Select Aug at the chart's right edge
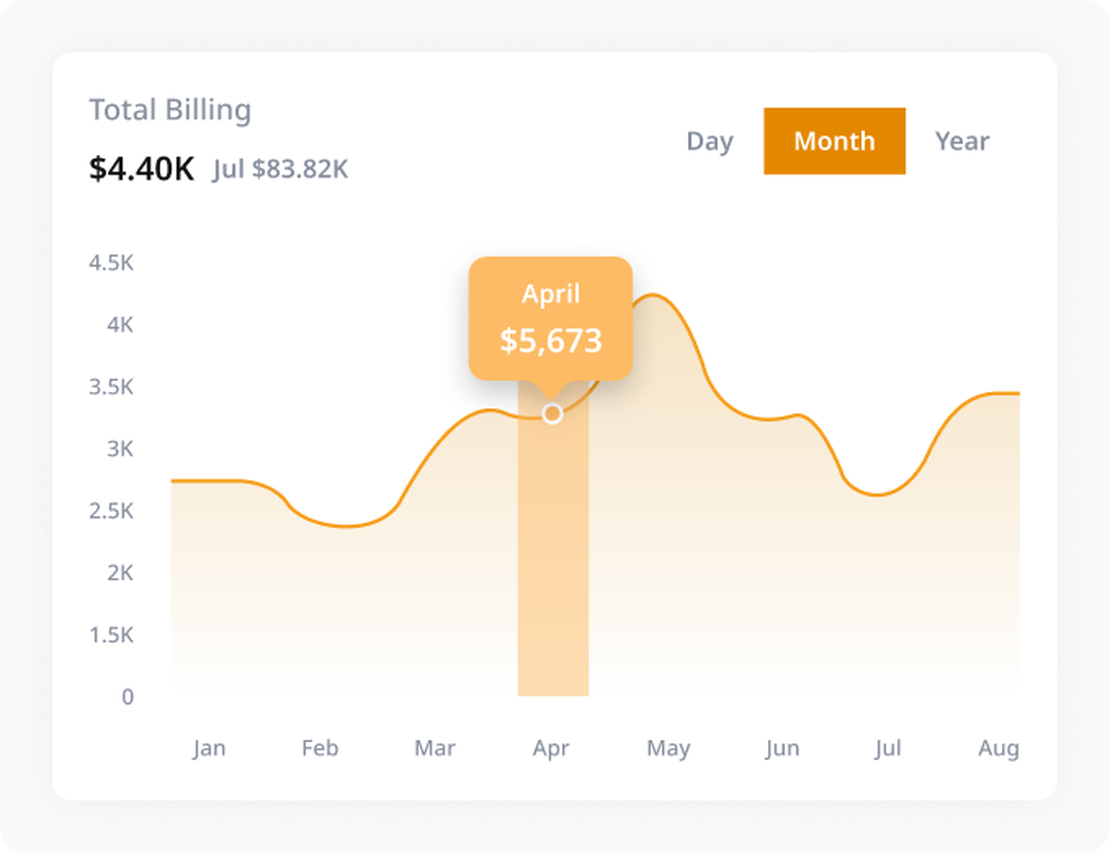This screenshot has width=1110, height=853. 999,747
